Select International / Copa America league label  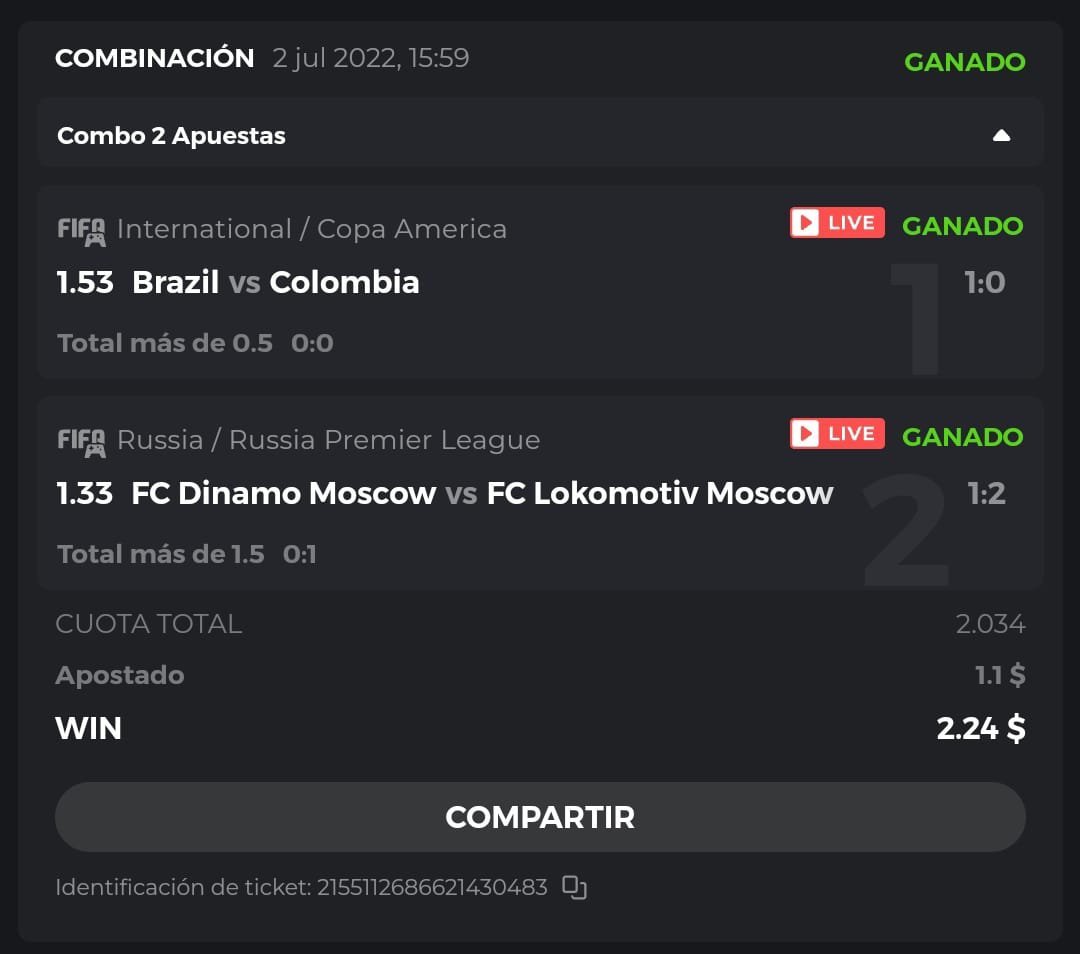point(312,229)
